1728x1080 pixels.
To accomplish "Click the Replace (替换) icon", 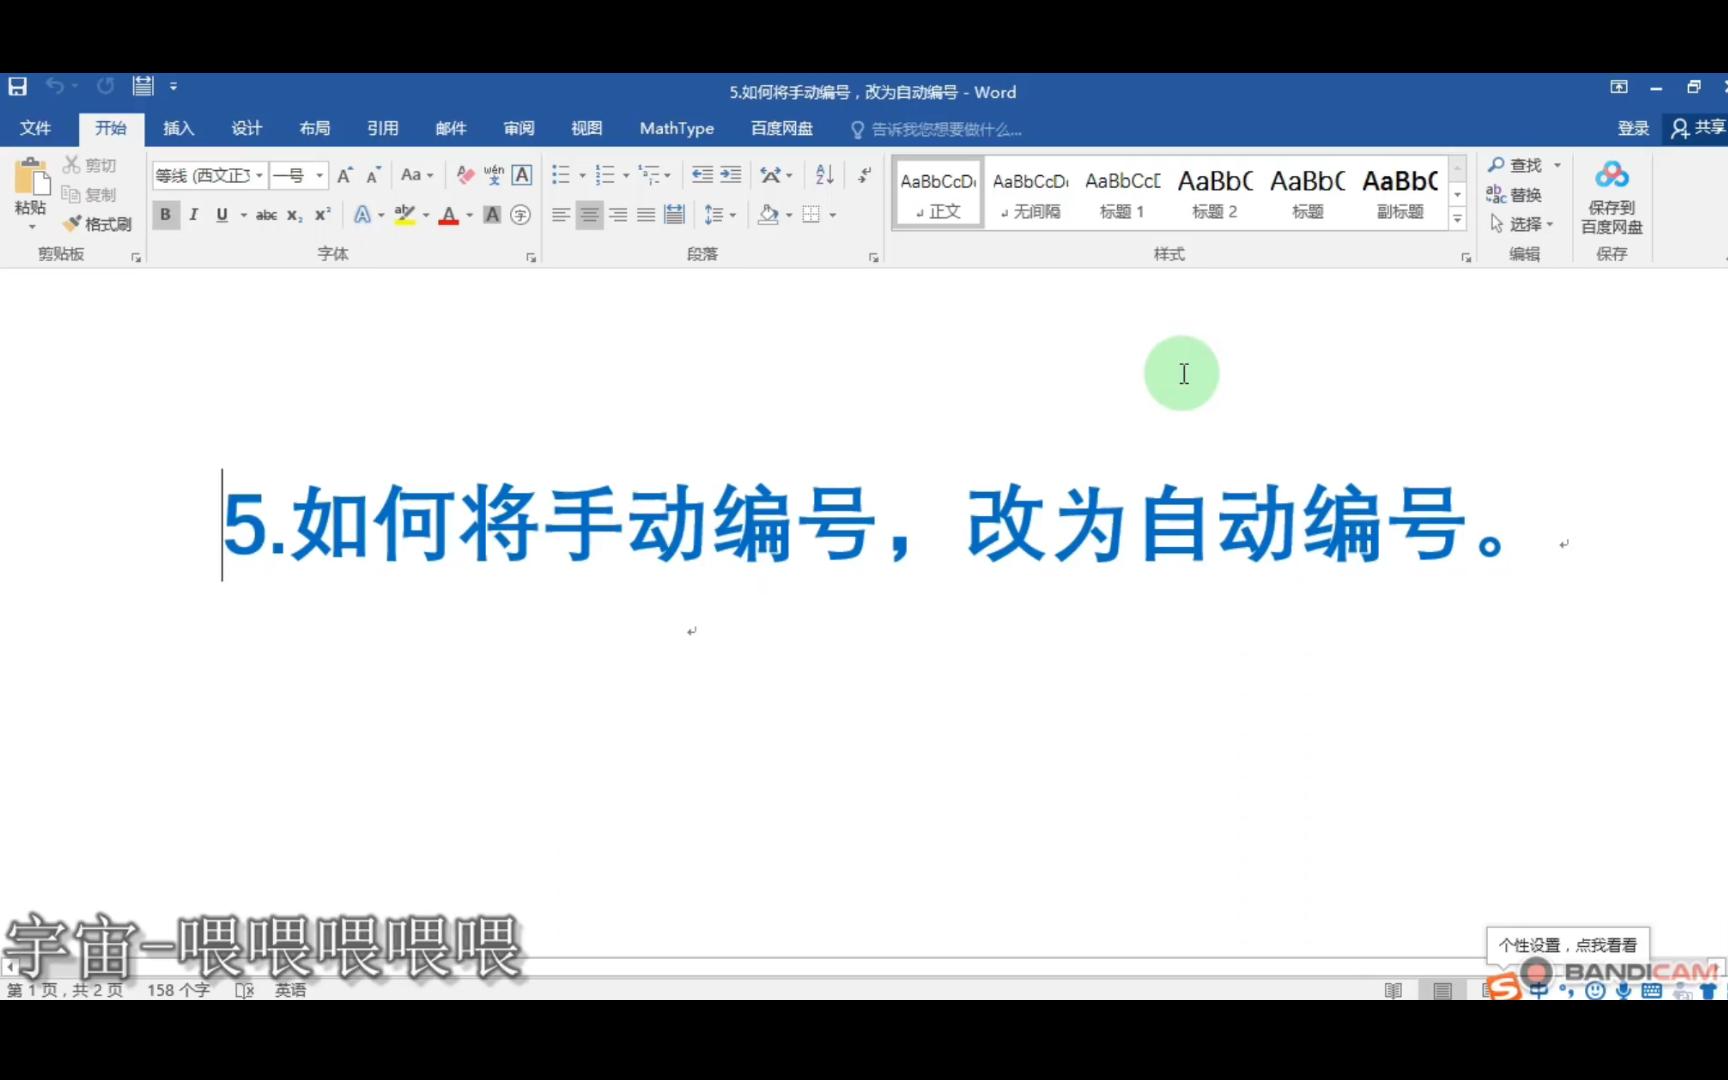I will 1522,195.
